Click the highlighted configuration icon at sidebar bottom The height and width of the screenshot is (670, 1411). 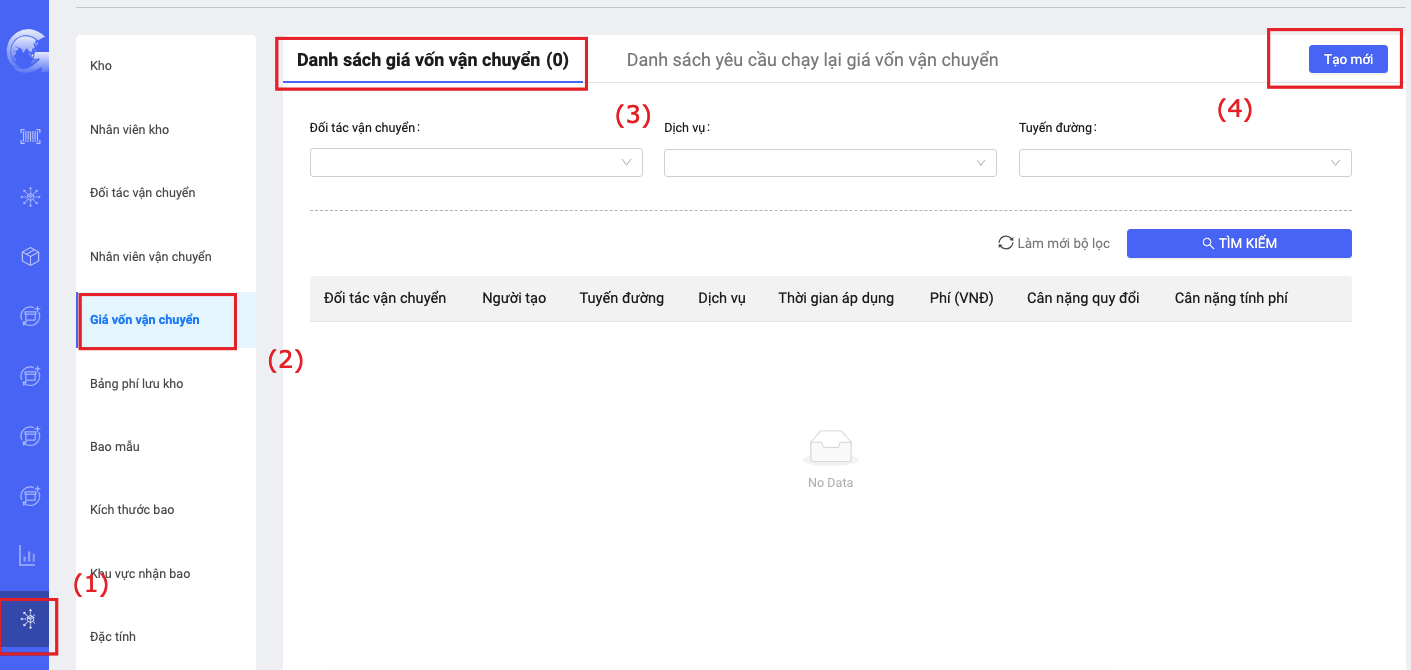tap(29, 620)
